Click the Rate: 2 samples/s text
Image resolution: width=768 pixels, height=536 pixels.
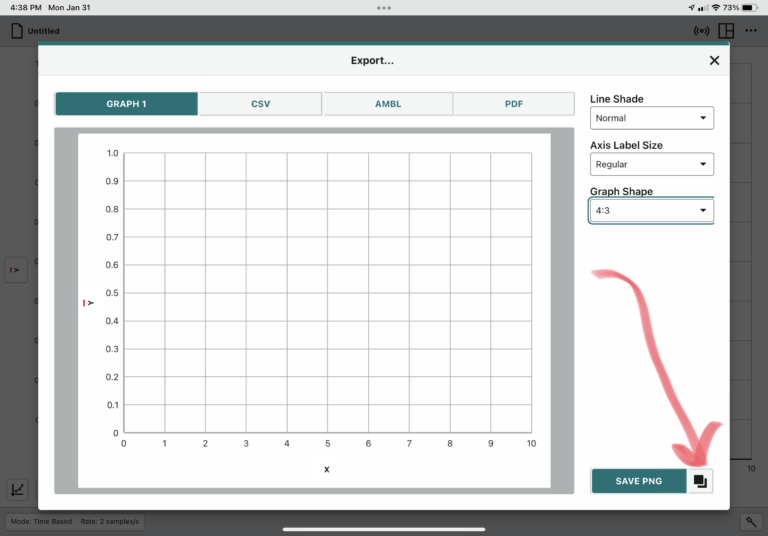point(110,521)
